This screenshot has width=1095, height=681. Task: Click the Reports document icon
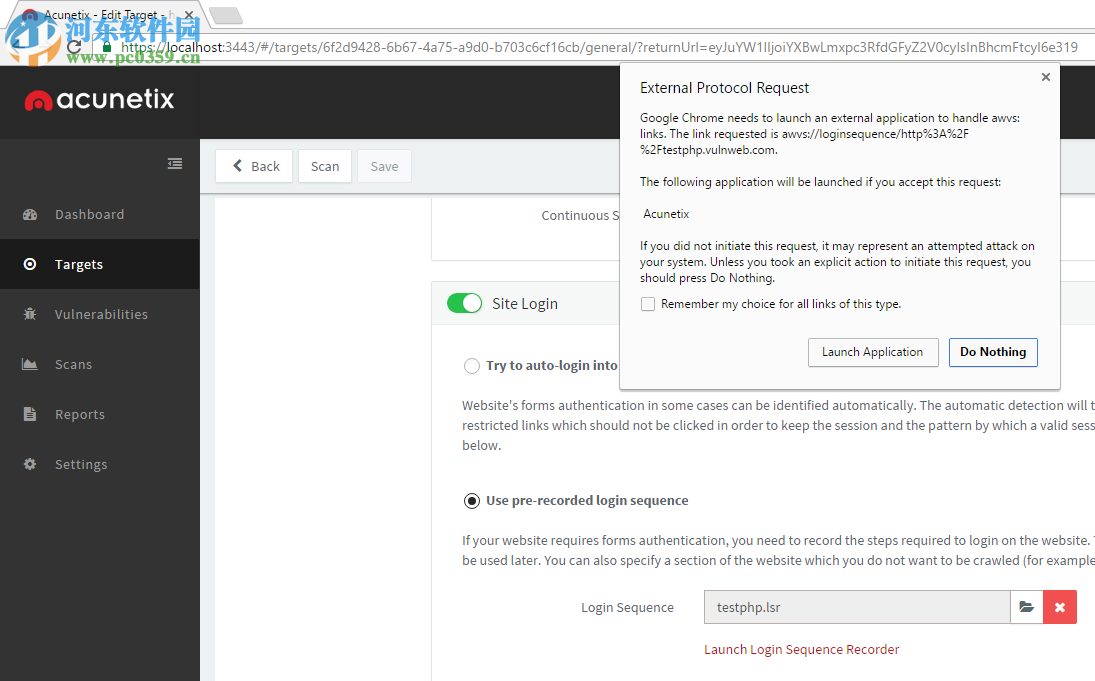[x=29, y=414]
